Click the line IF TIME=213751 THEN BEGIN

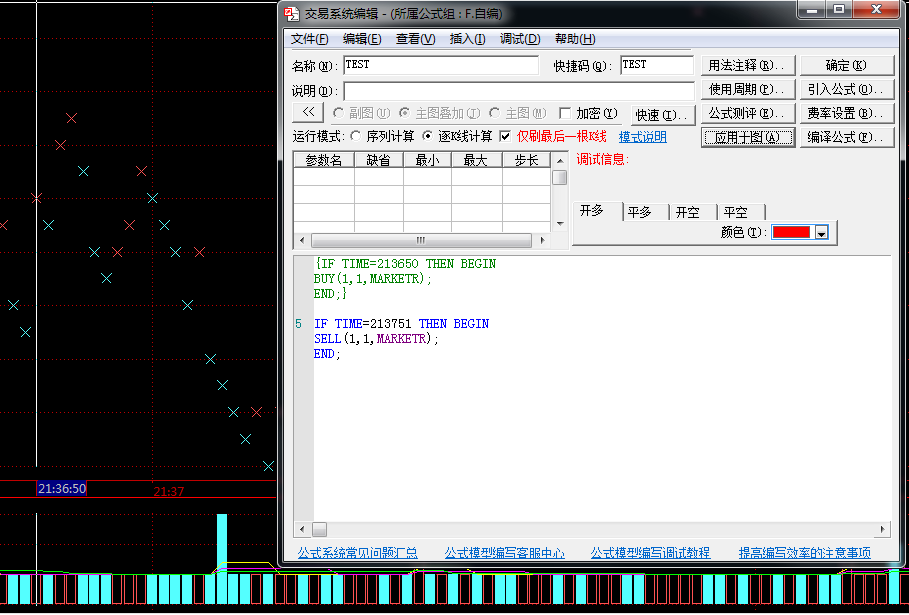pos(401,324)
